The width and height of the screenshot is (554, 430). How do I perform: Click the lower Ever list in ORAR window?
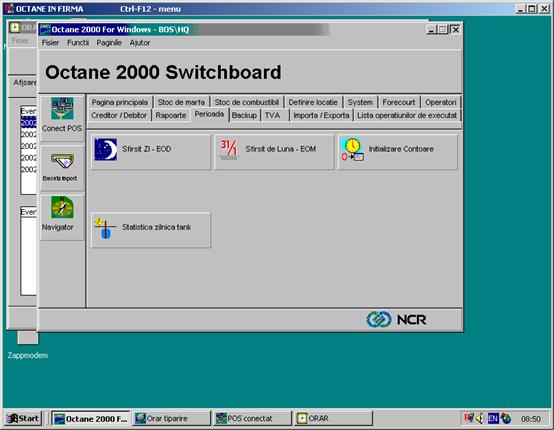click(x=29, y=251)
